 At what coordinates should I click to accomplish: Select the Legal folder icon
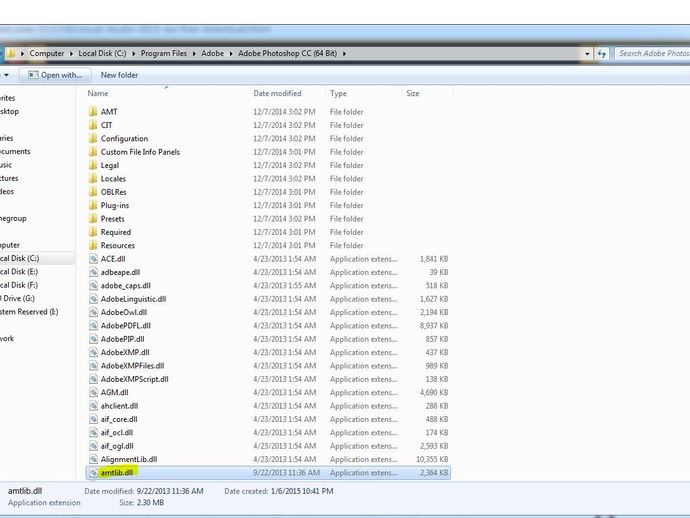pos(93,165)
